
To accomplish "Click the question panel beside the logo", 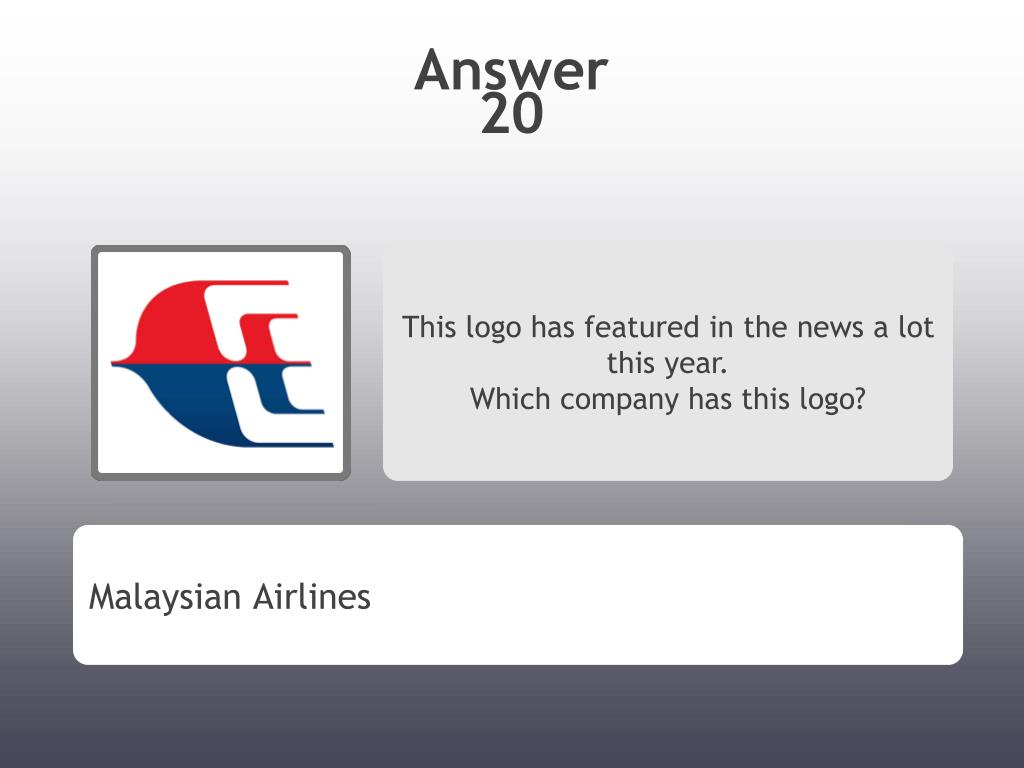I will pos(667,363).
